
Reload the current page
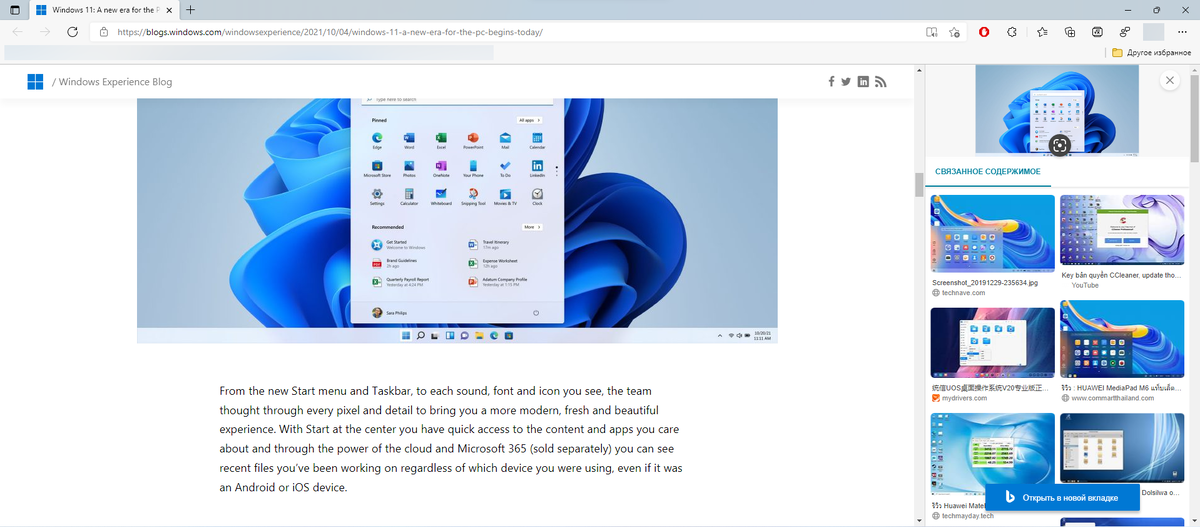72,32
